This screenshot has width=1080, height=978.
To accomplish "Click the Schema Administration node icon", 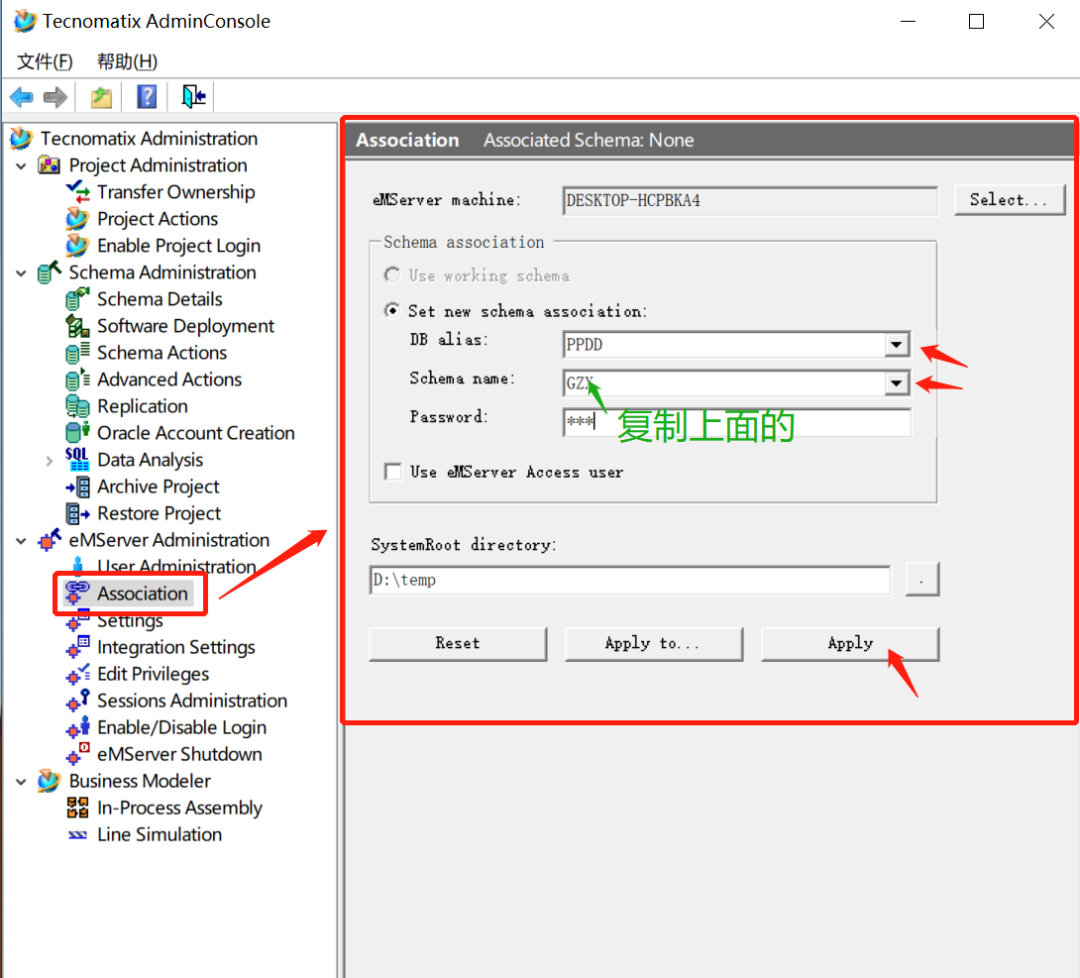I will 49,273.
